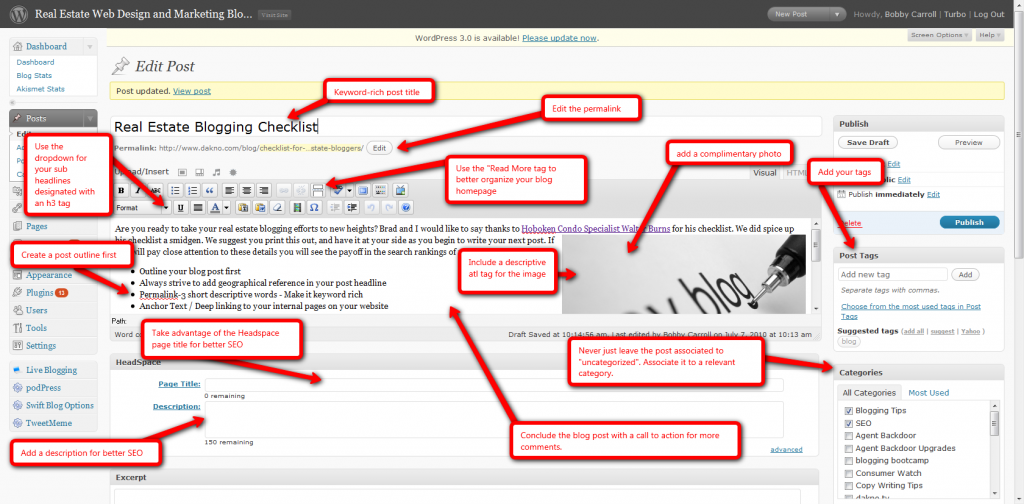This screenshot has height=504, width=1024.
Task: Open the Tools menu
Action: click(x=37, y=328)
